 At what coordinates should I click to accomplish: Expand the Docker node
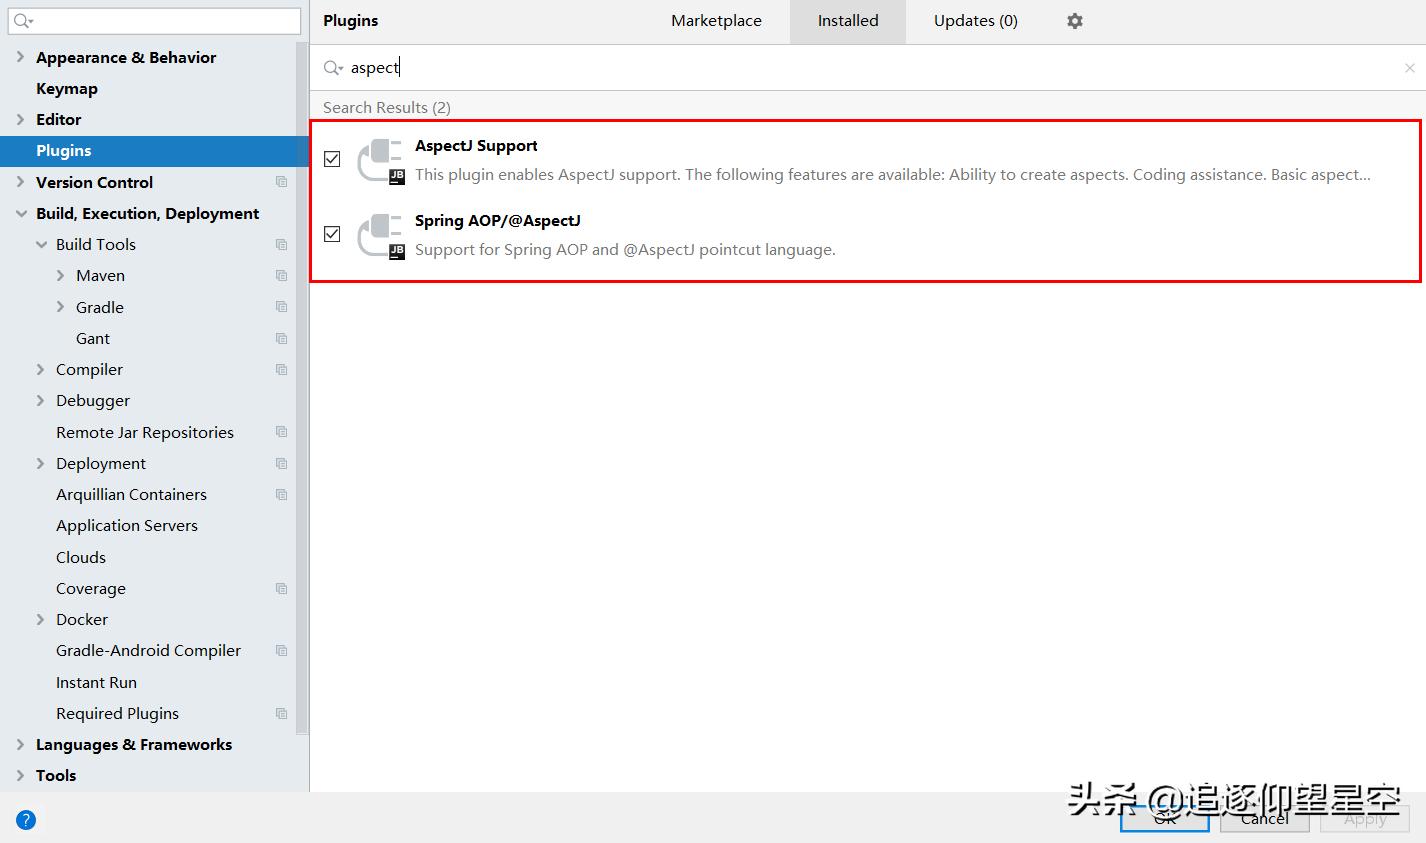coord(41,619)
